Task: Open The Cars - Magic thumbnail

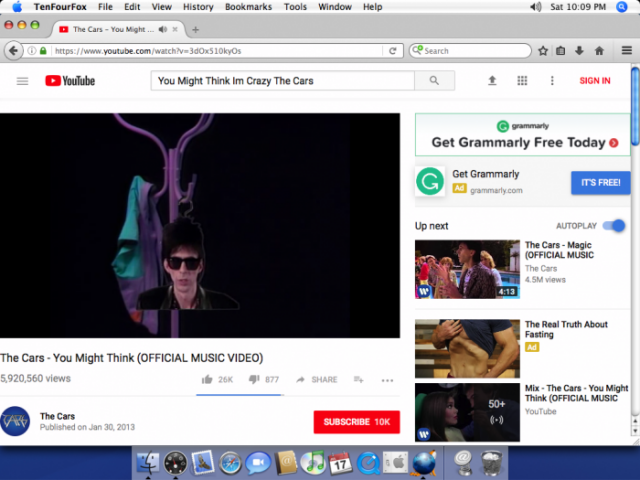Action: (x=467, y=269)
